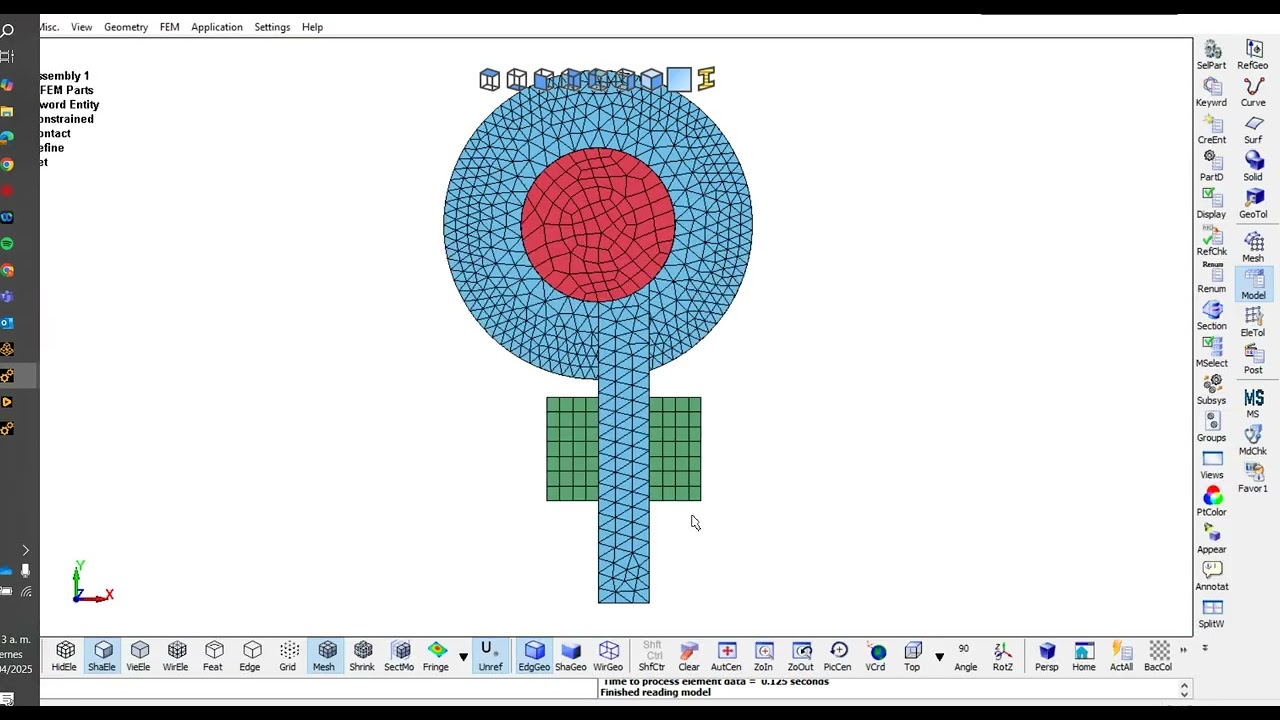Toggle Persp perspective view
The height and width of the screenshot is (720, 1280).
(1047, 657)
